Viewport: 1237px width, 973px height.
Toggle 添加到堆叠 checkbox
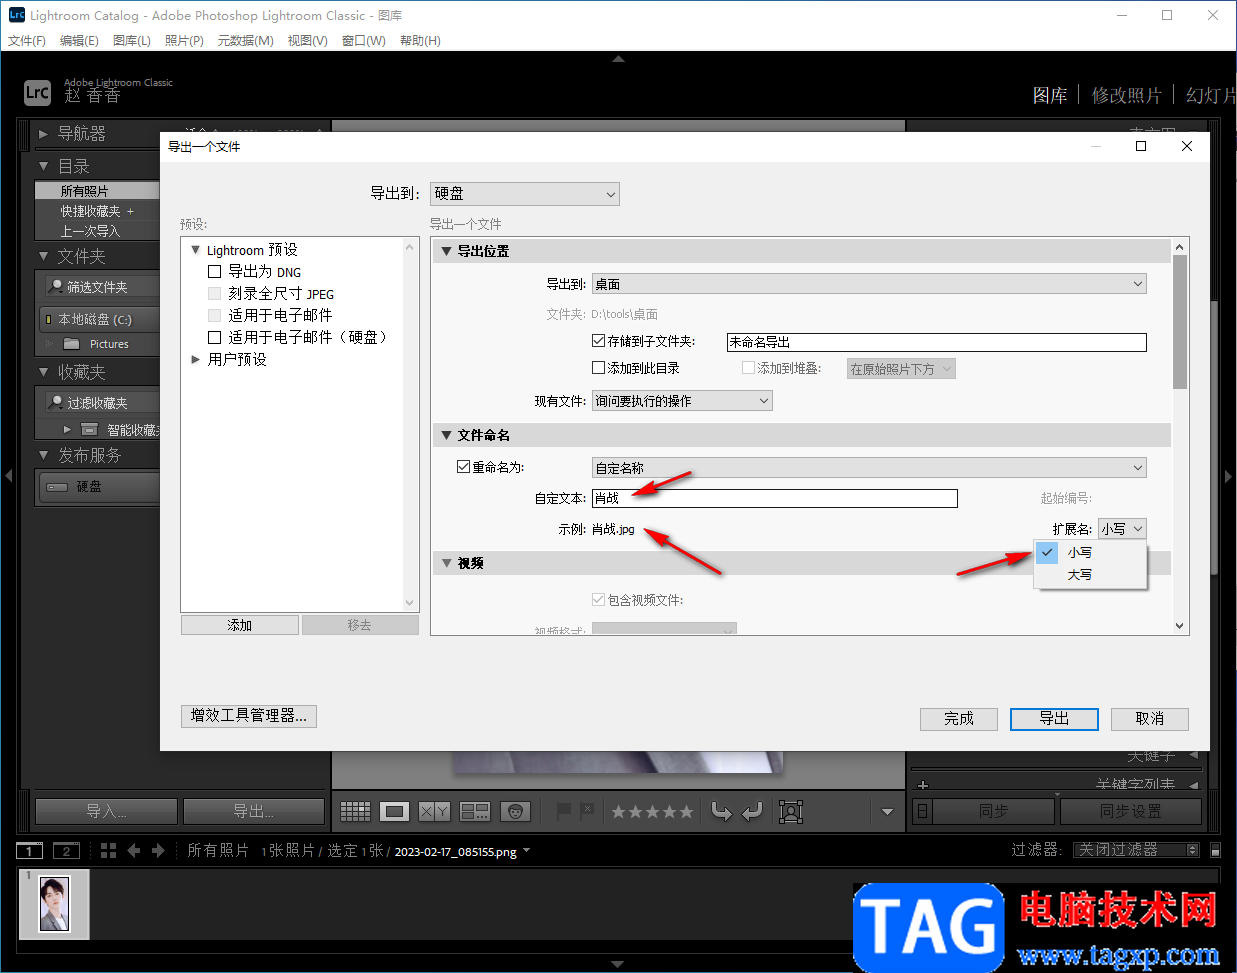[748, 368]
